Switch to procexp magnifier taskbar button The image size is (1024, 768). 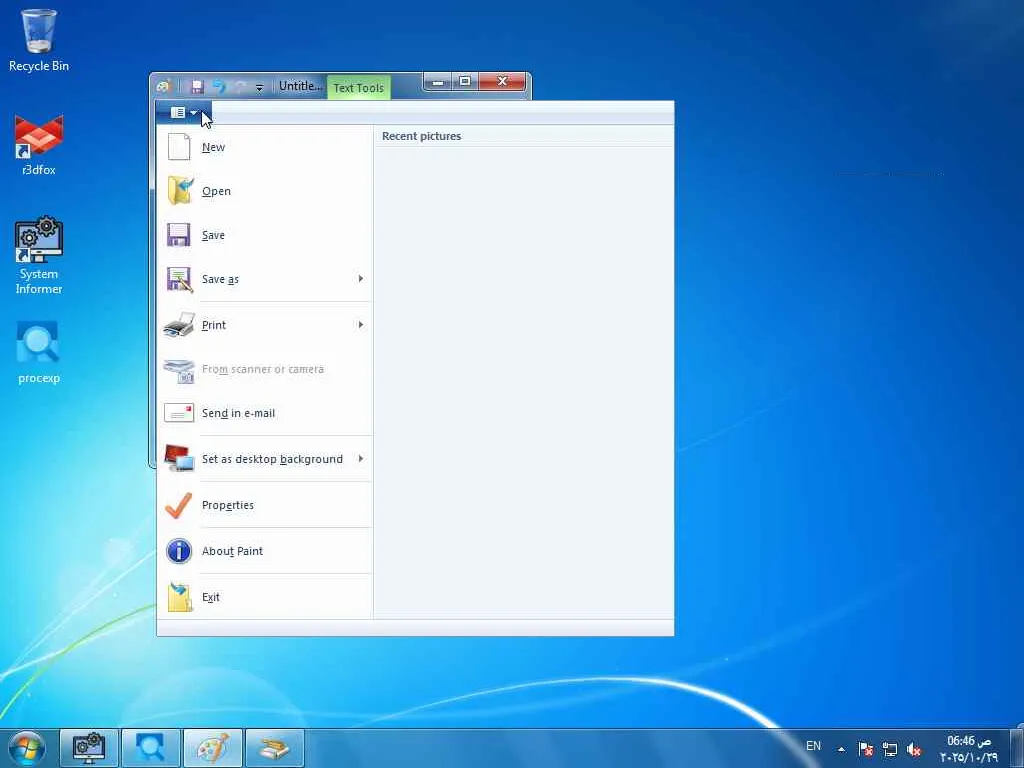[151, 748]
